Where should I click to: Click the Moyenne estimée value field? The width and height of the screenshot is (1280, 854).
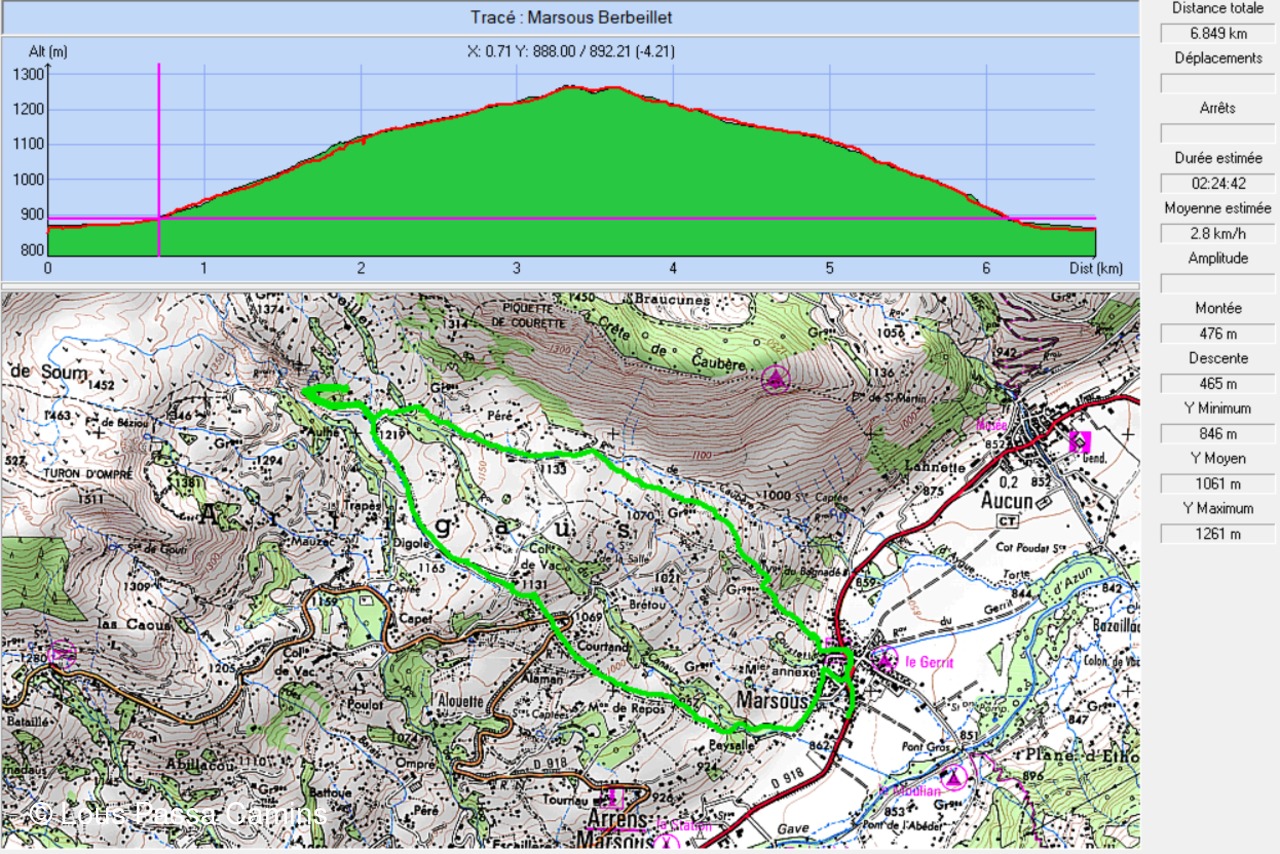tap(1217, 233)
